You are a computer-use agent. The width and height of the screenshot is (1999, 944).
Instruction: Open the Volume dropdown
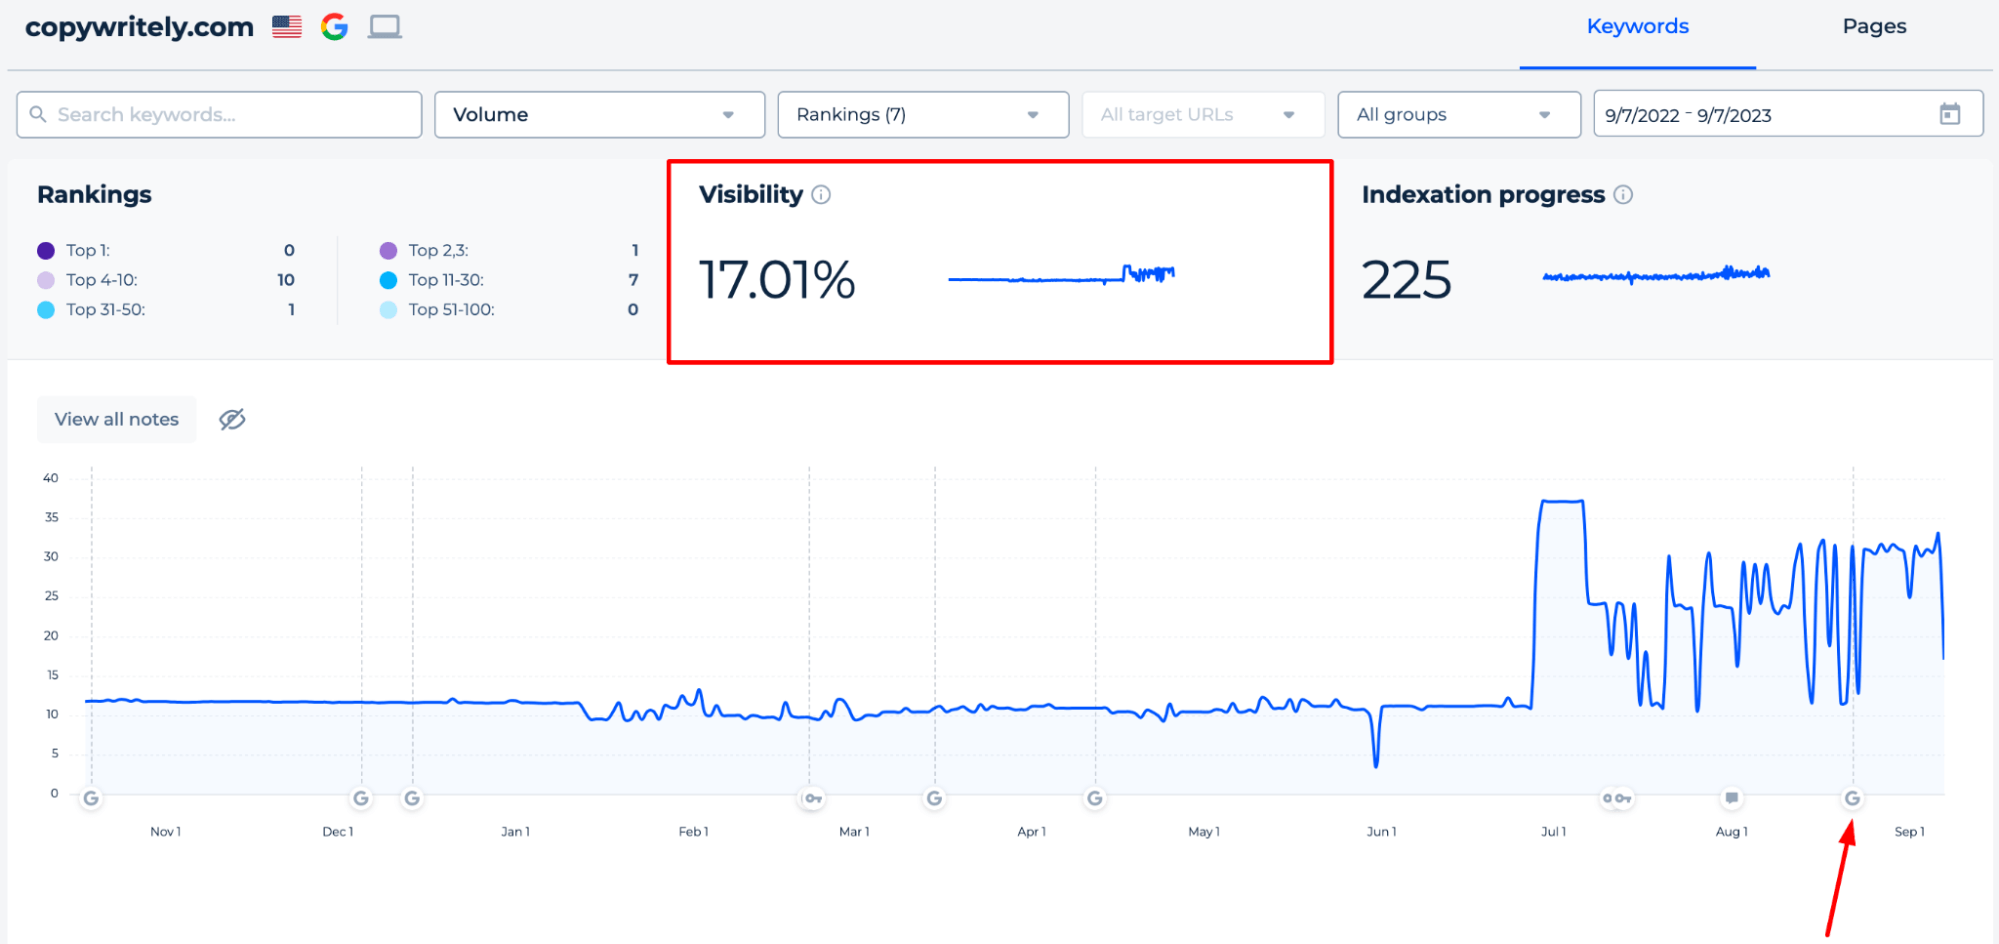point(599,115)
